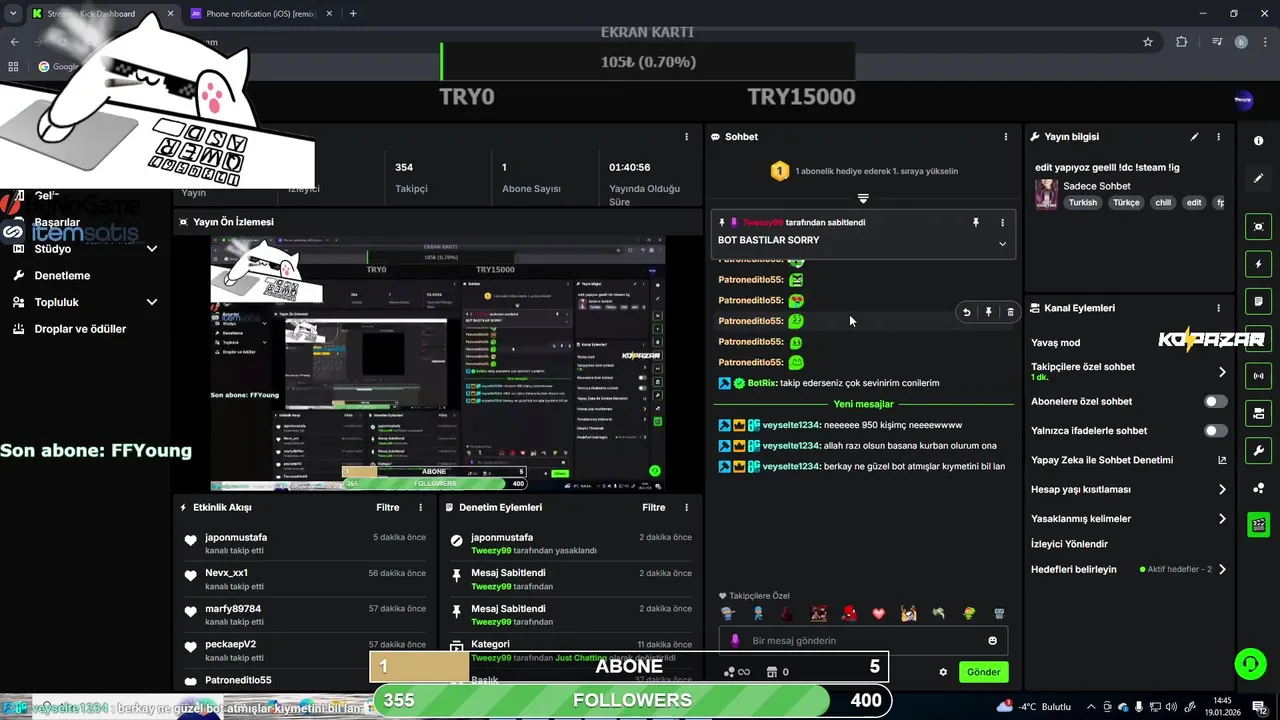Viewport: 1280px width, 720px height.
Task: Open Denetleme in the left sidebar
Action: (x=62, y=276)
